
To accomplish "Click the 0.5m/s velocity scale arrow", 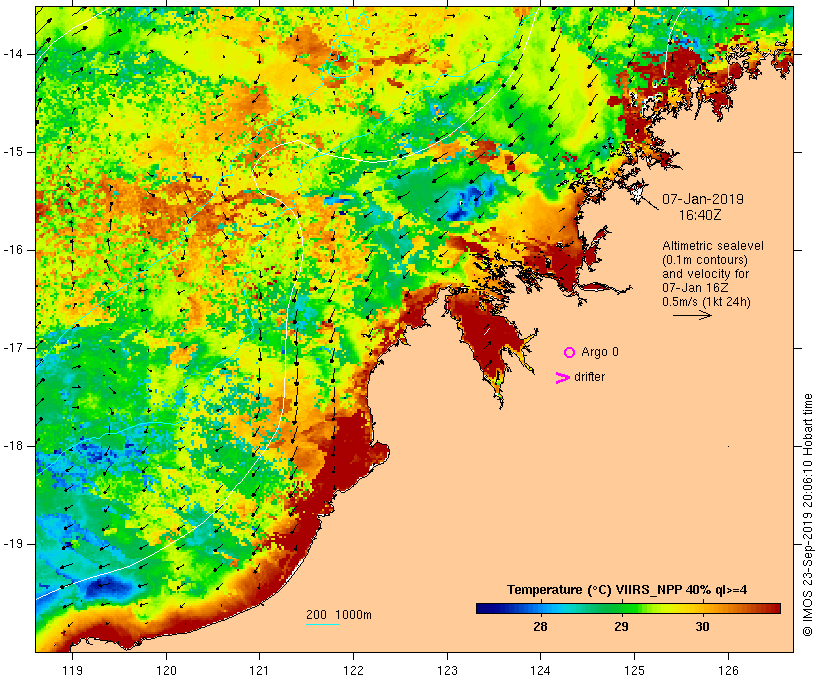I will pos(692,315).
